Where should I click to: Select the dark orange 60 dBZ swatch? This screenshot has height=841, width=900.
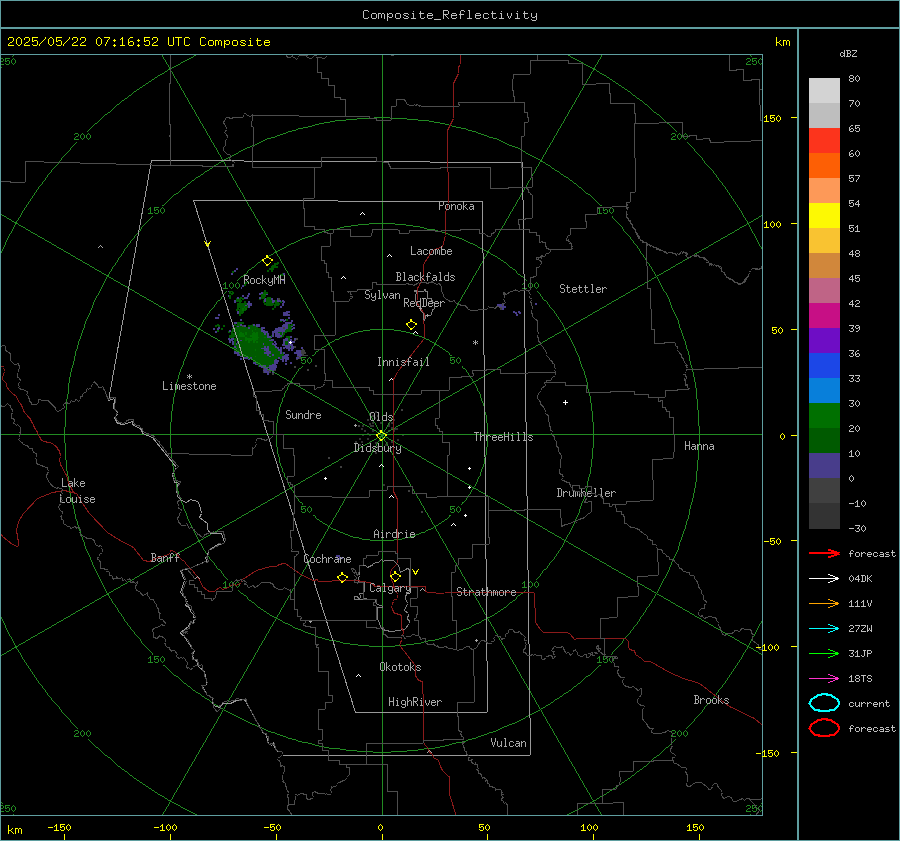click(x=824, y=165)
